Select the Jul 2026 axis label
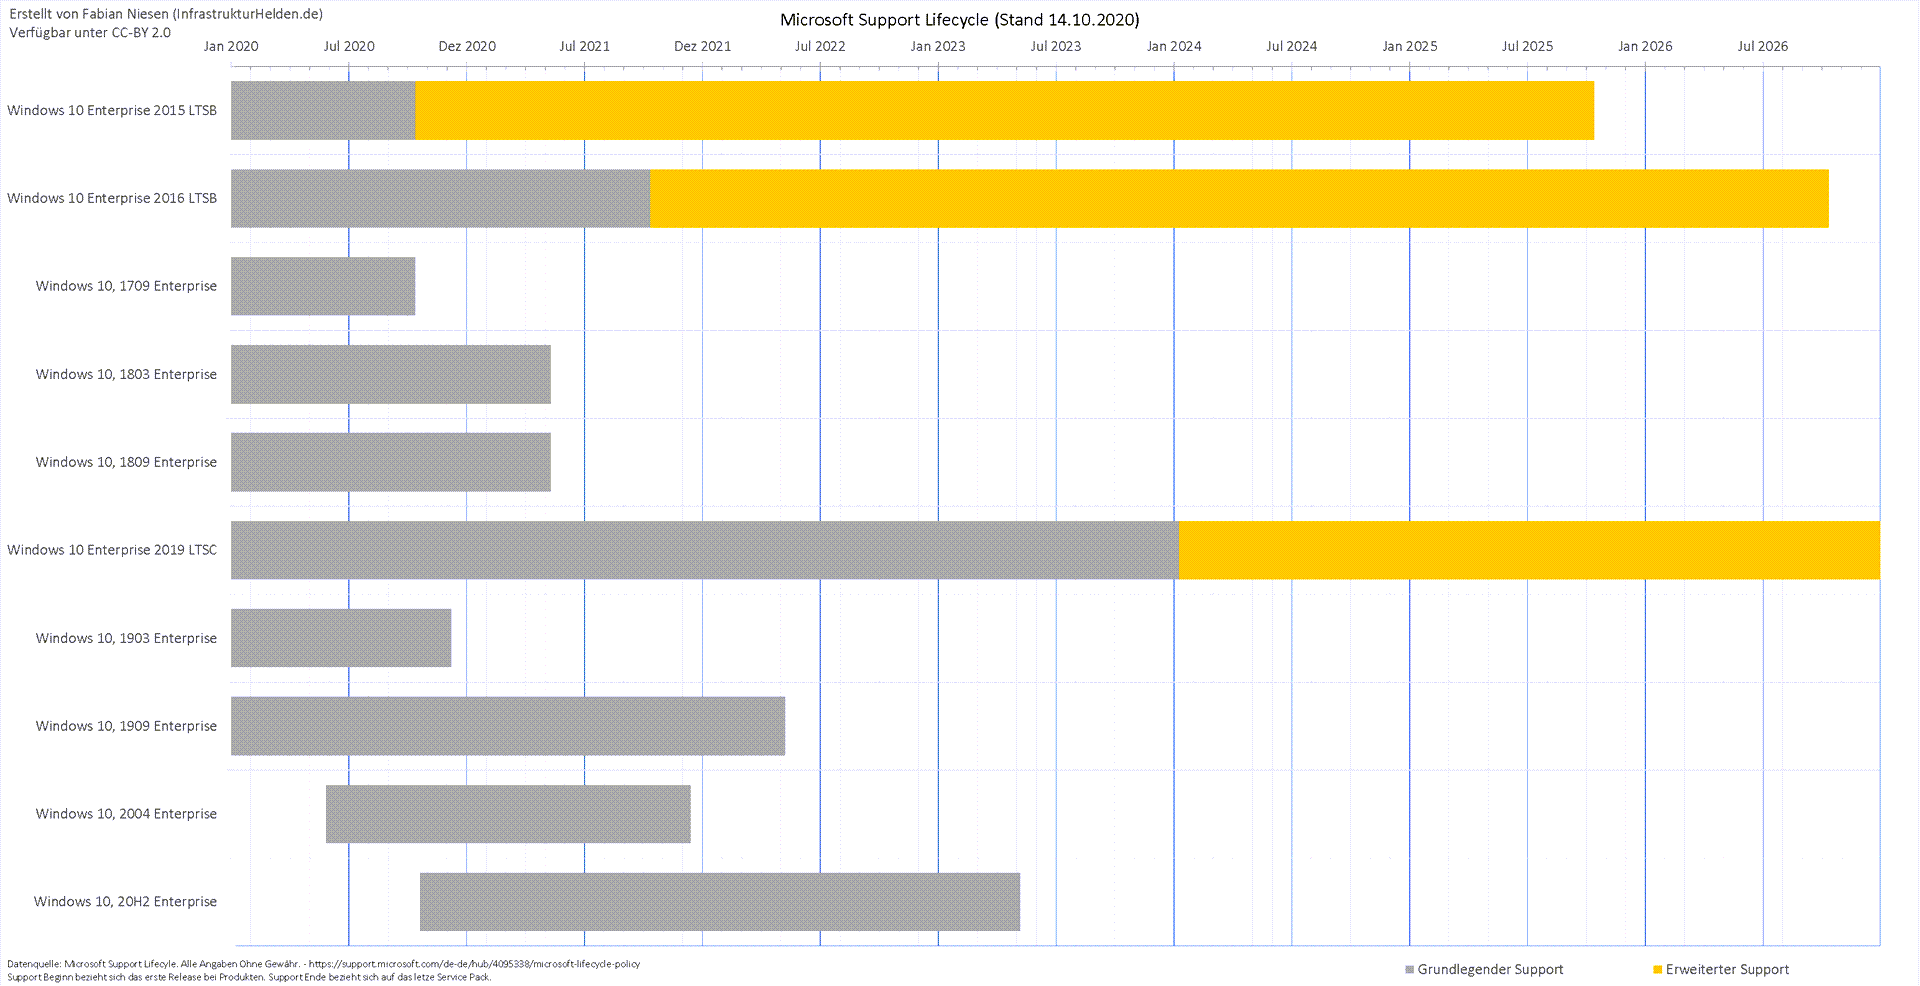The width and height of the screenshot is (1920, 986). (x=1762, y=47)
